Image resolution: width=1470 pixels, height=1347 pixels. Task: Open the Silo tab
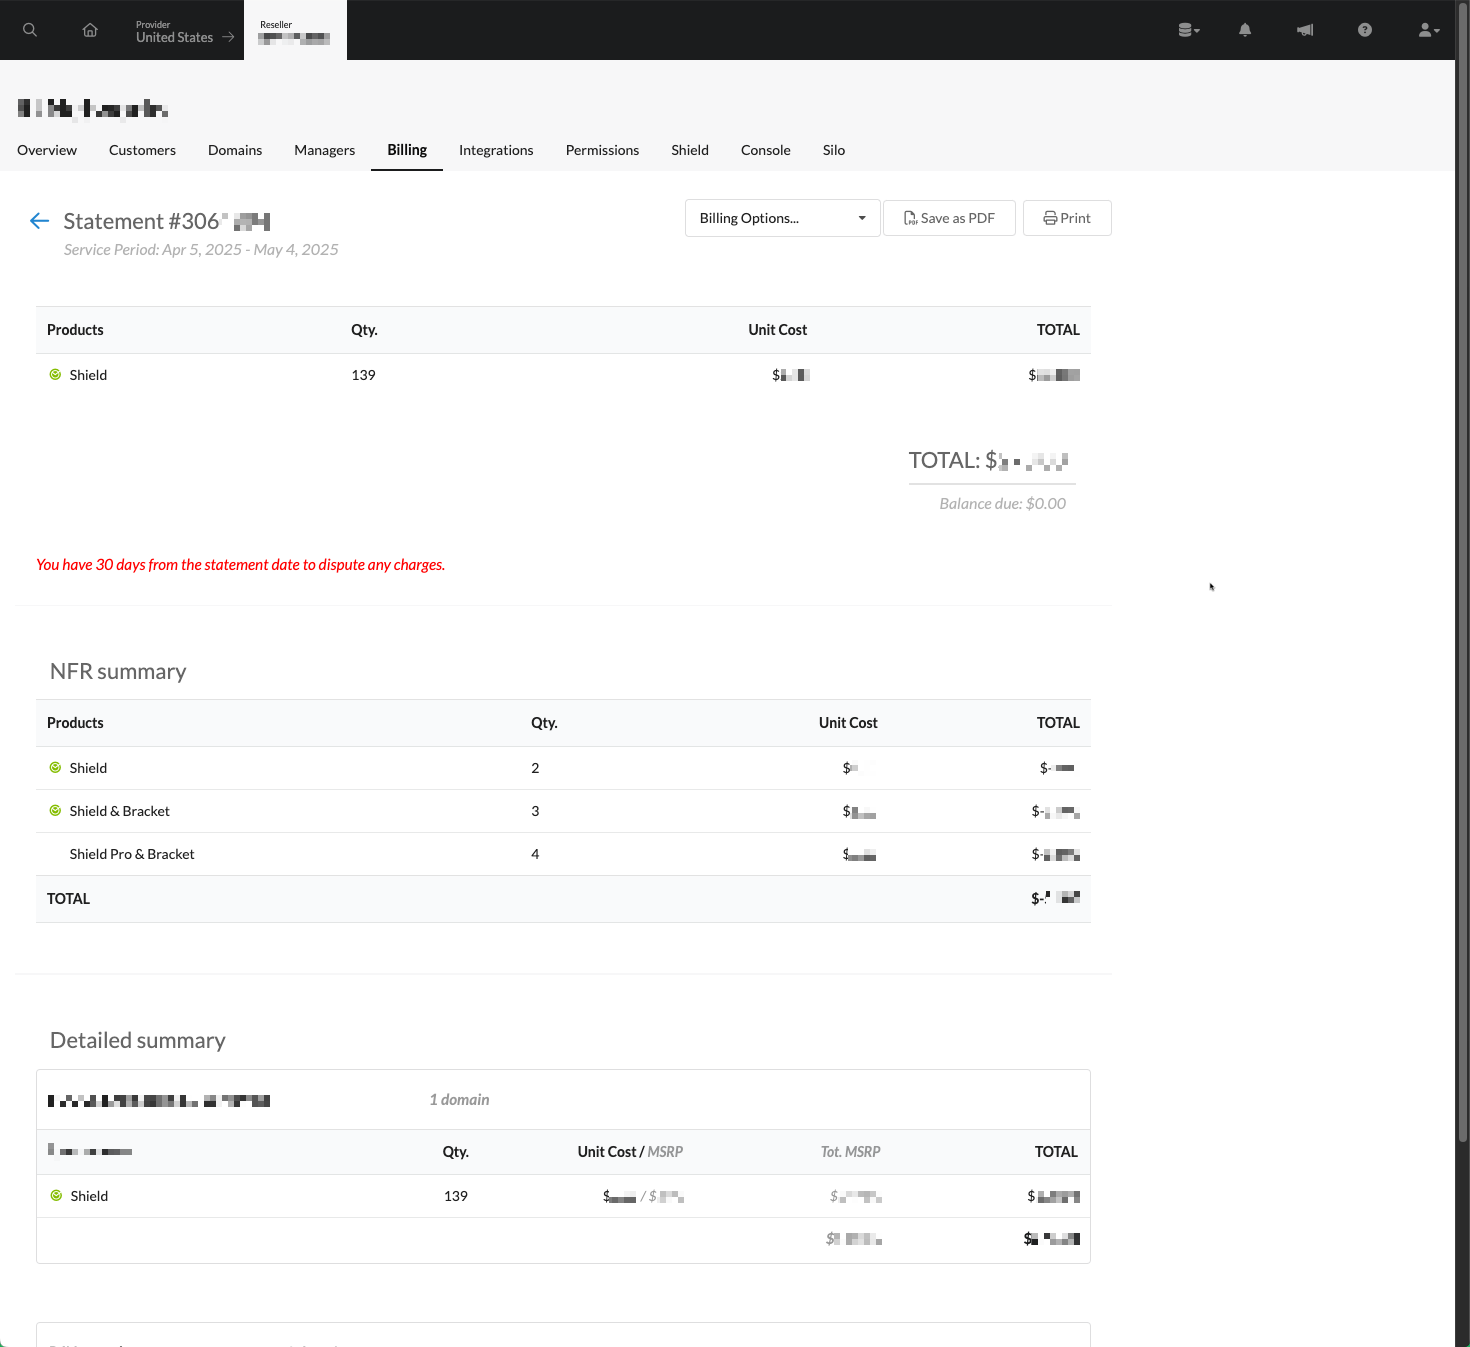(834, 150)
